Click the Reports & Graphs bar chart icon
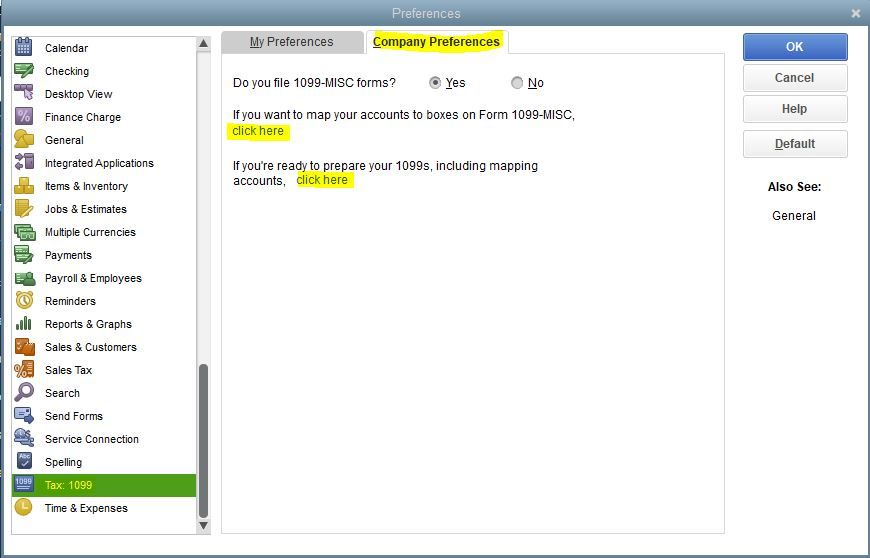Screen dimensions: 870x558 (x=24, y=323)
